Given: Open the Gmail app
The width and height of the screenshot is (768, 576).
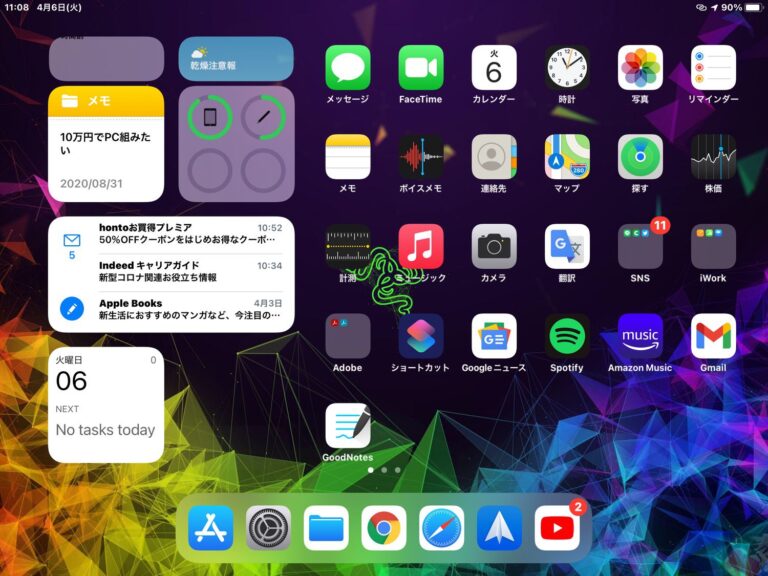Looking at the screenshot, I should pos(713,336).
